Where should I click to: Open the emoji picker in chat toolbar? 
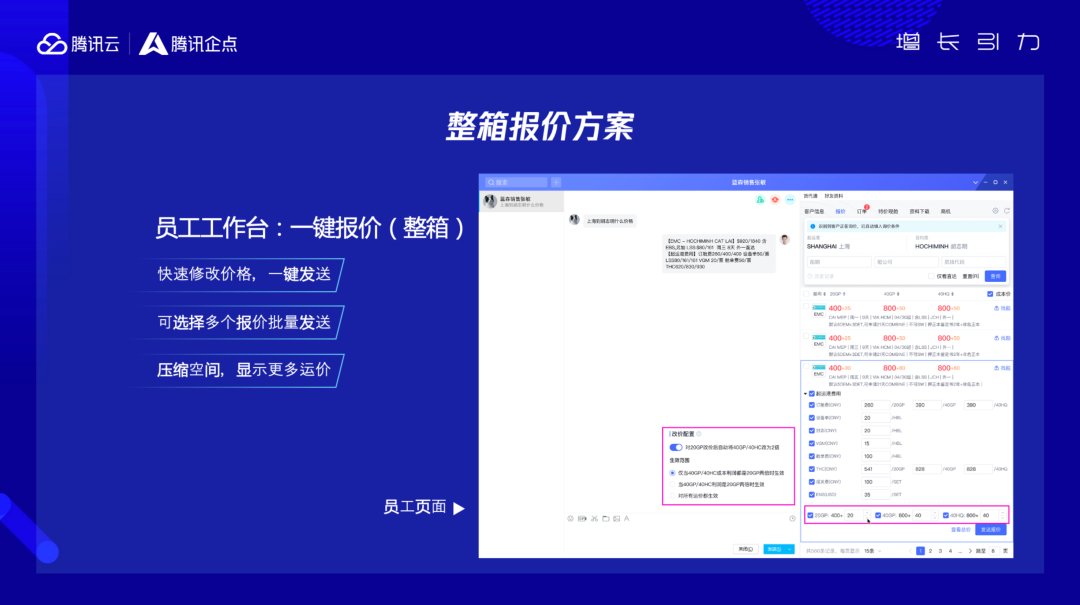click(570, 518)
